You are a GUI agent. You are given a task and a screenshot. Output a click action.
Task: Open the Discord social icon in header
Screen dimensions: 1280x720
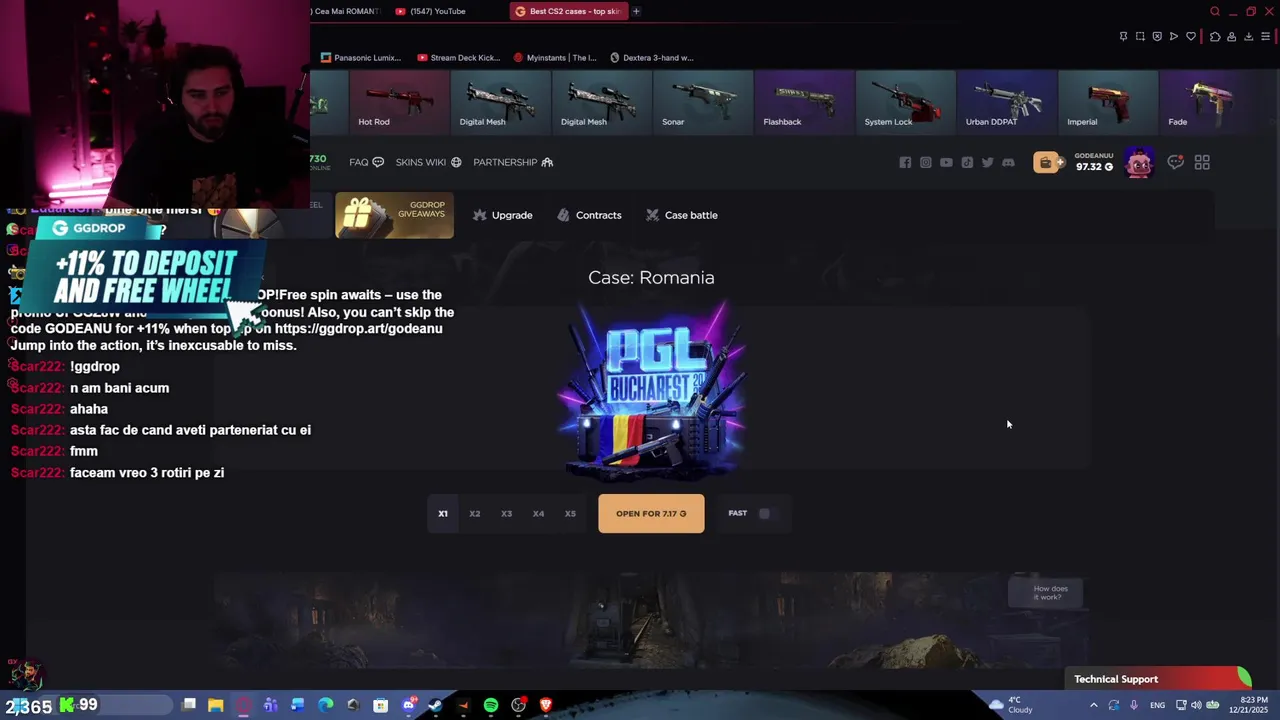[x=1008, y=162]
